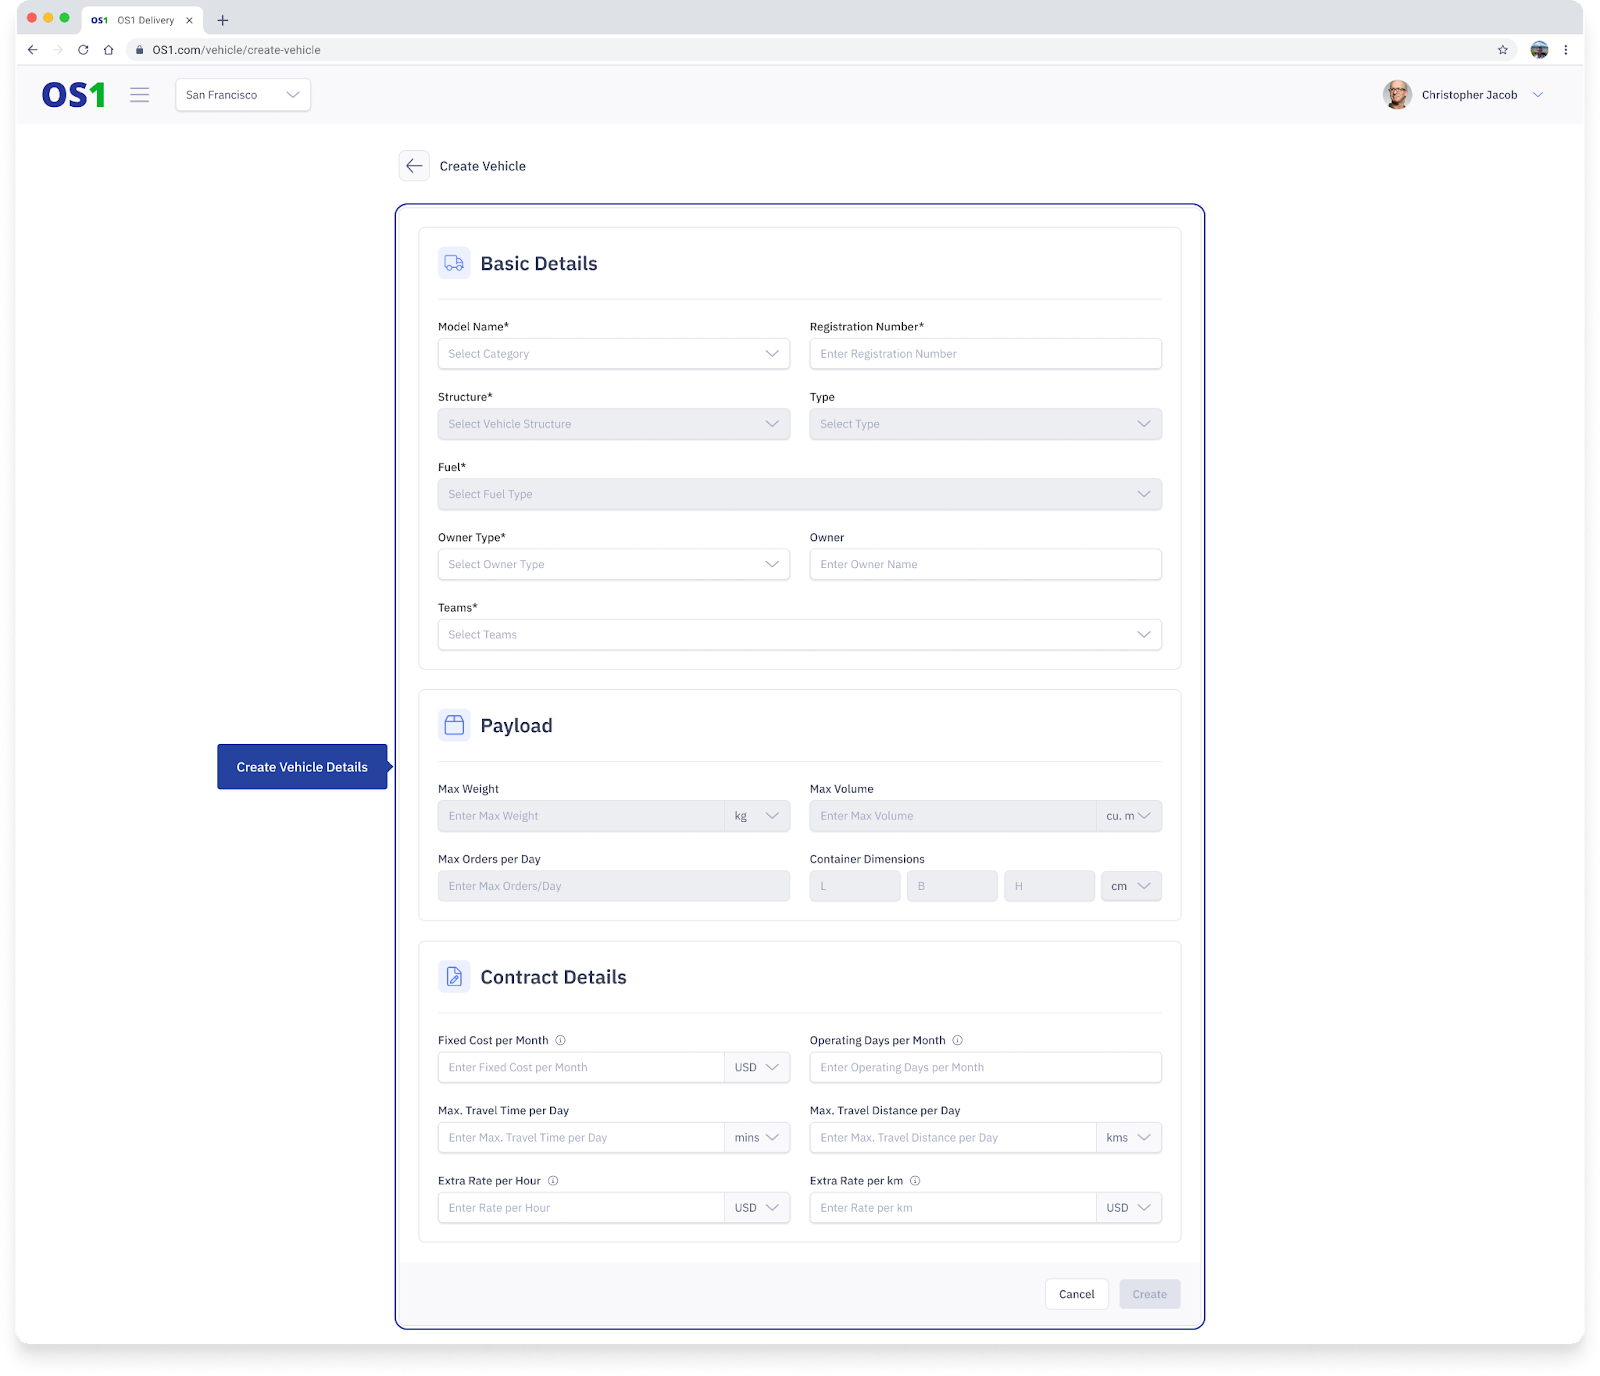This screenshot has width=1600, height=1376.
Task: Click the Basic Details heading
Action: (x=539, y=263)
